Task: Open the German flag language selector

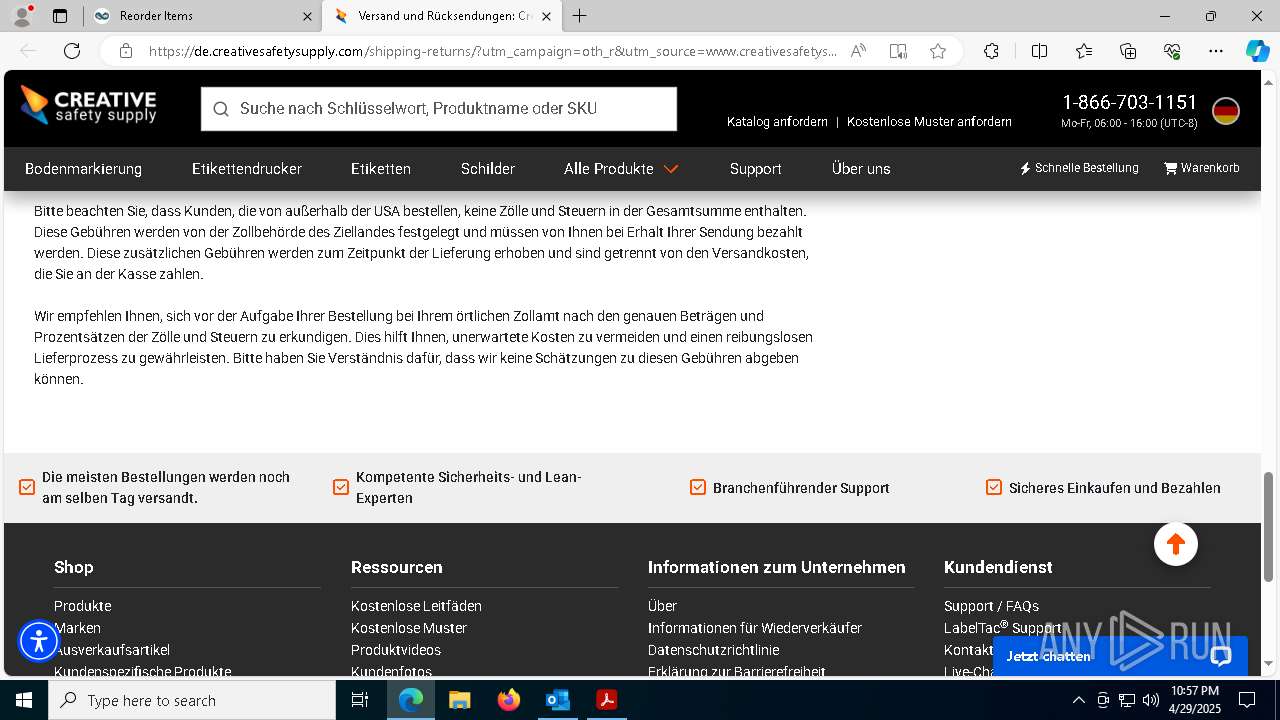Action: click(x=1226, y=111)
